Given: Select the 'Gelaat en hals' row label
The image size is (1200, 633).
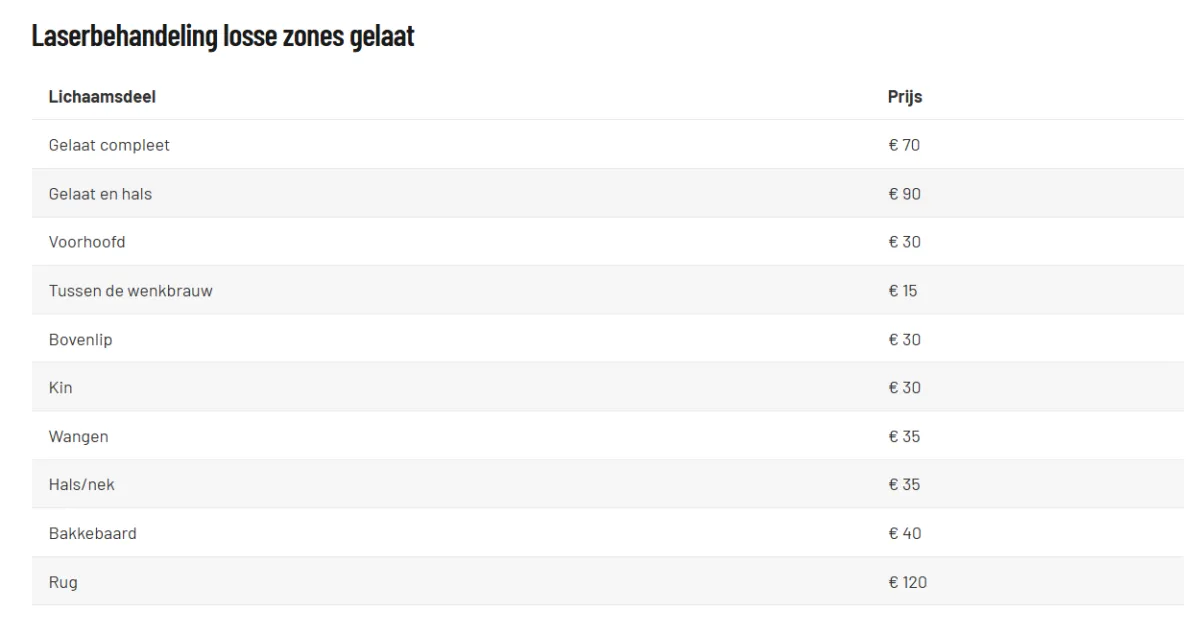Looking at the screenshot, I should [100, 194].
